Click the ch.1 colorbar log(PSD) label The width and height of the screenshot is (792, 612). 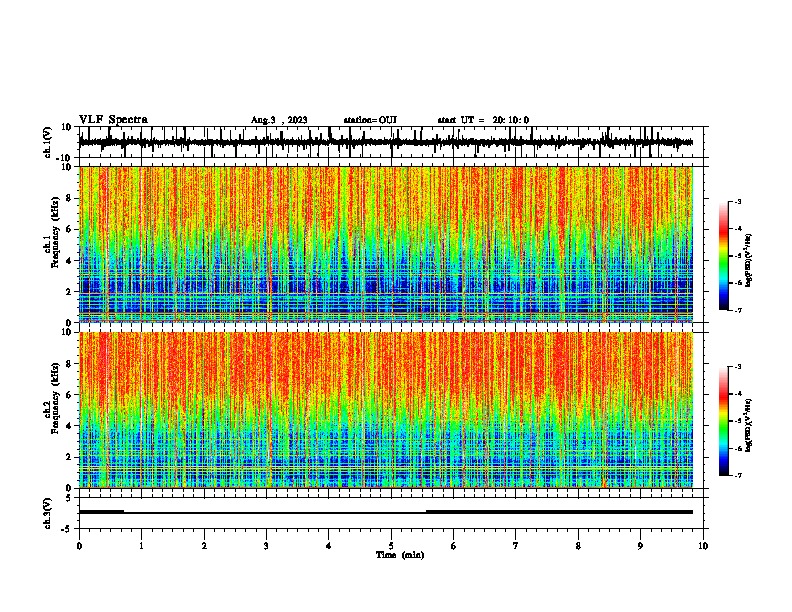tap(748, 261)
